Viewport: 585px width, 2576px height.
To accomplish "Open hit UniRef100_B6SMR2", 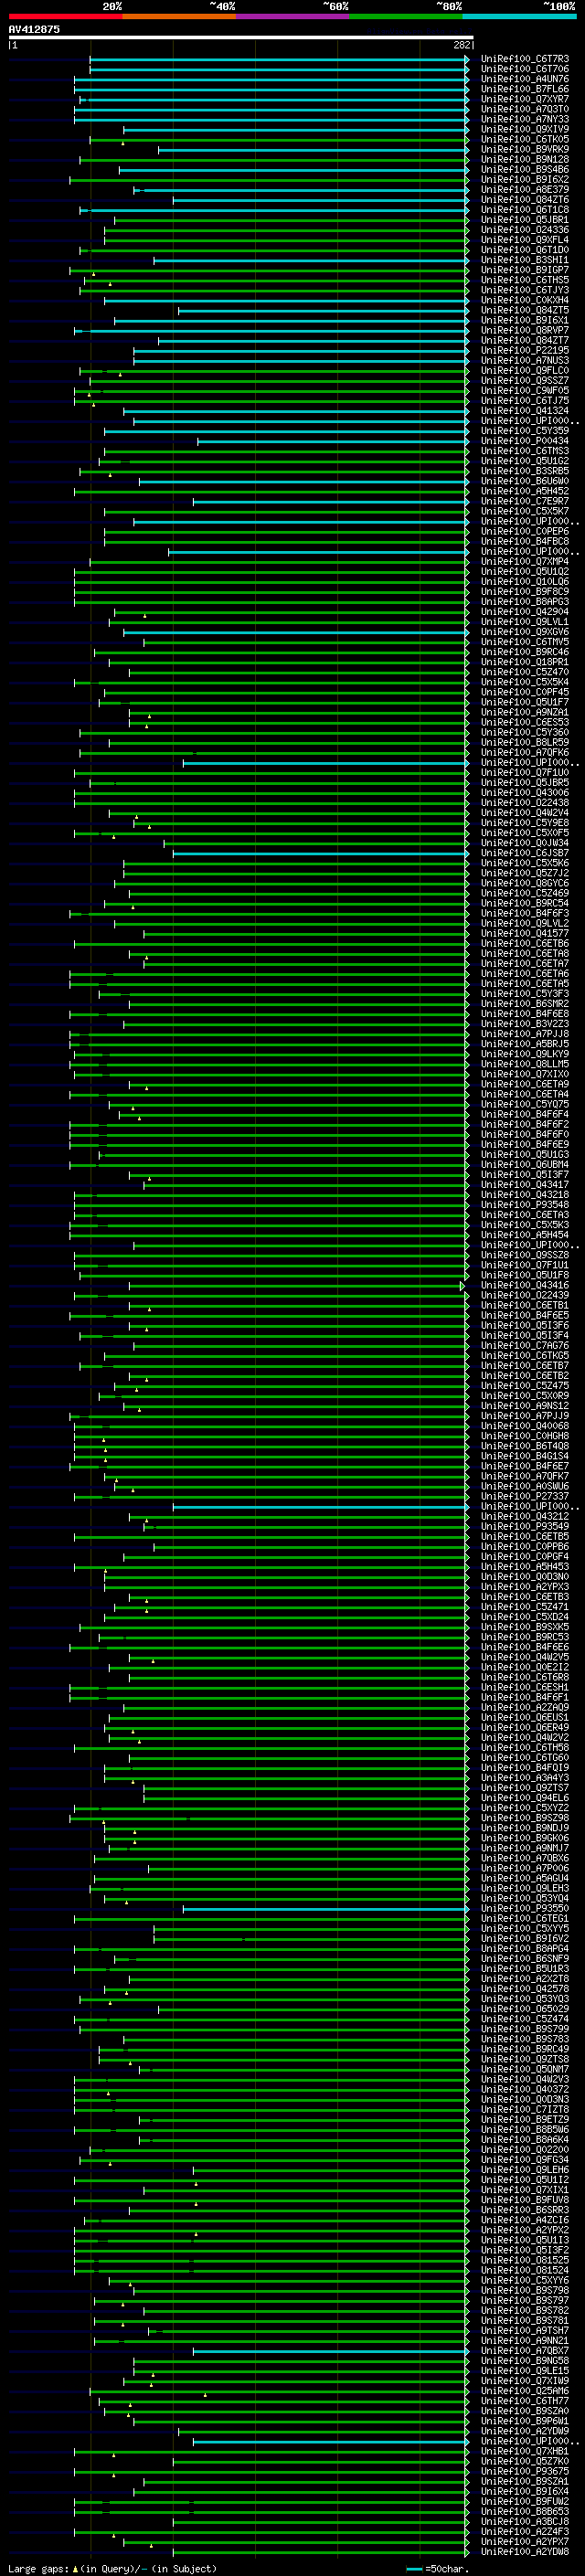I will (525, 1004).
